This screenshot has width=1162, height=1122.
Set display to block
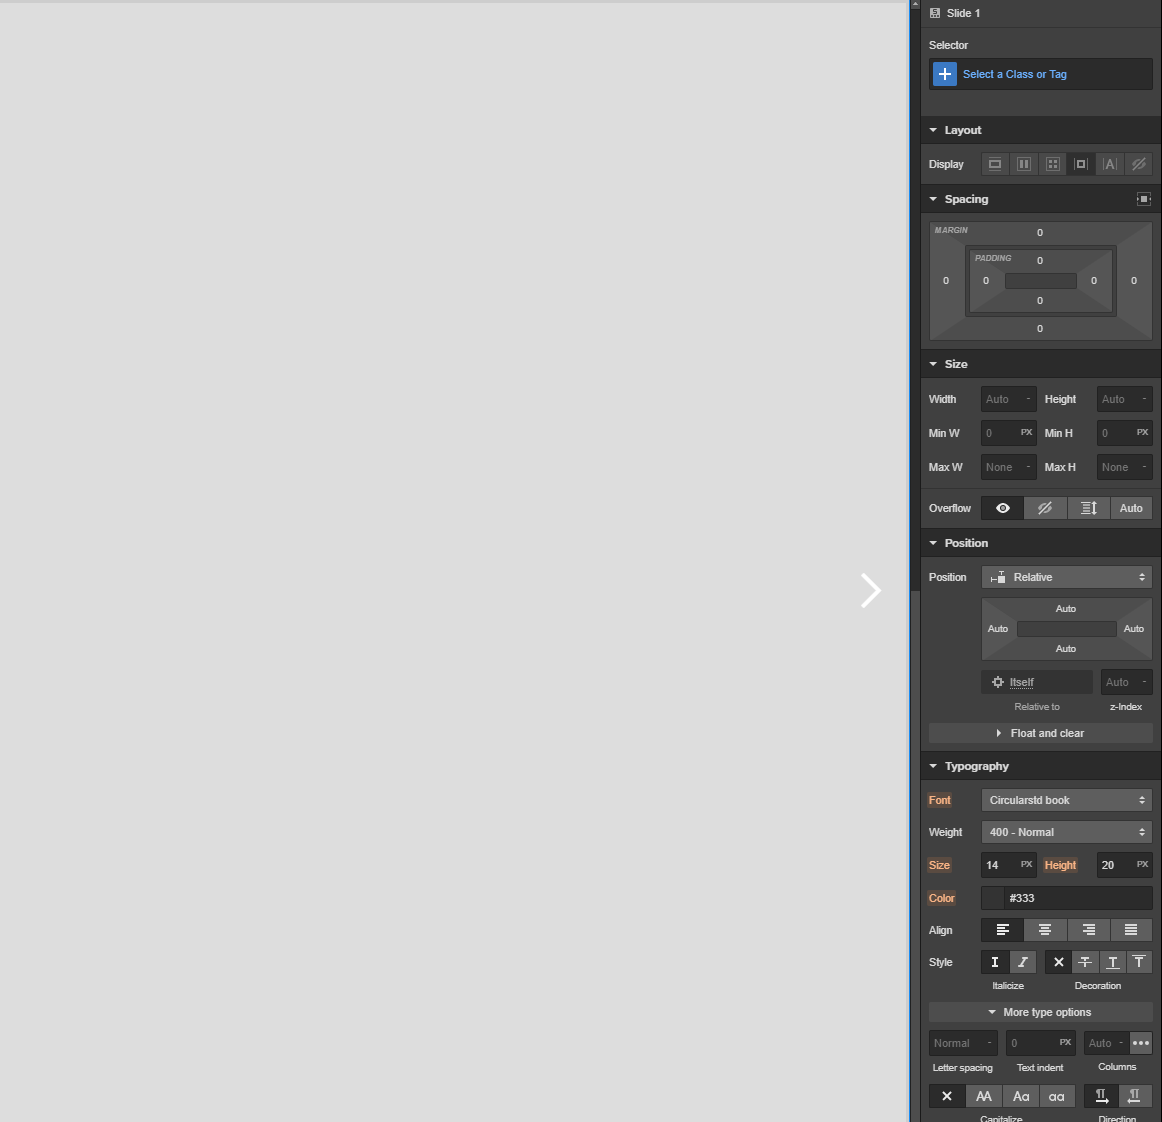point(995,164)
